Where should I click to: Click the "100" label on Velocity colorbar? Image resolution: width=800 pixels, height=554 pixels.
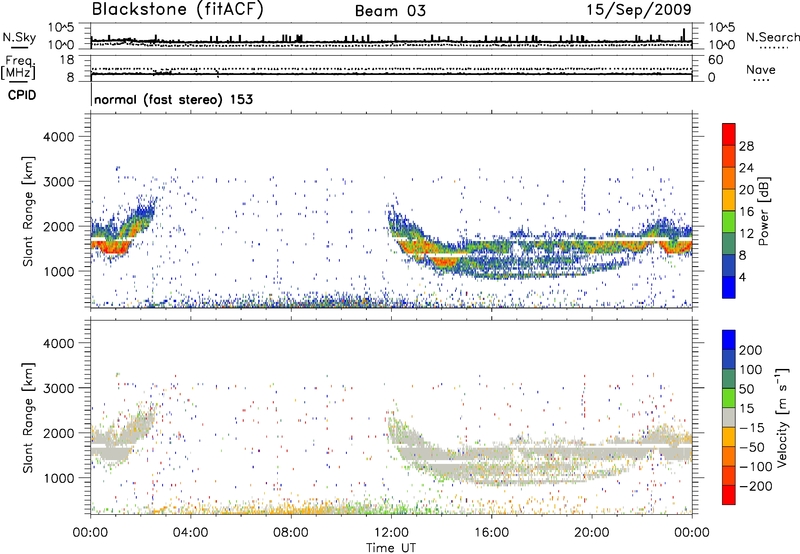coord(751,369)
